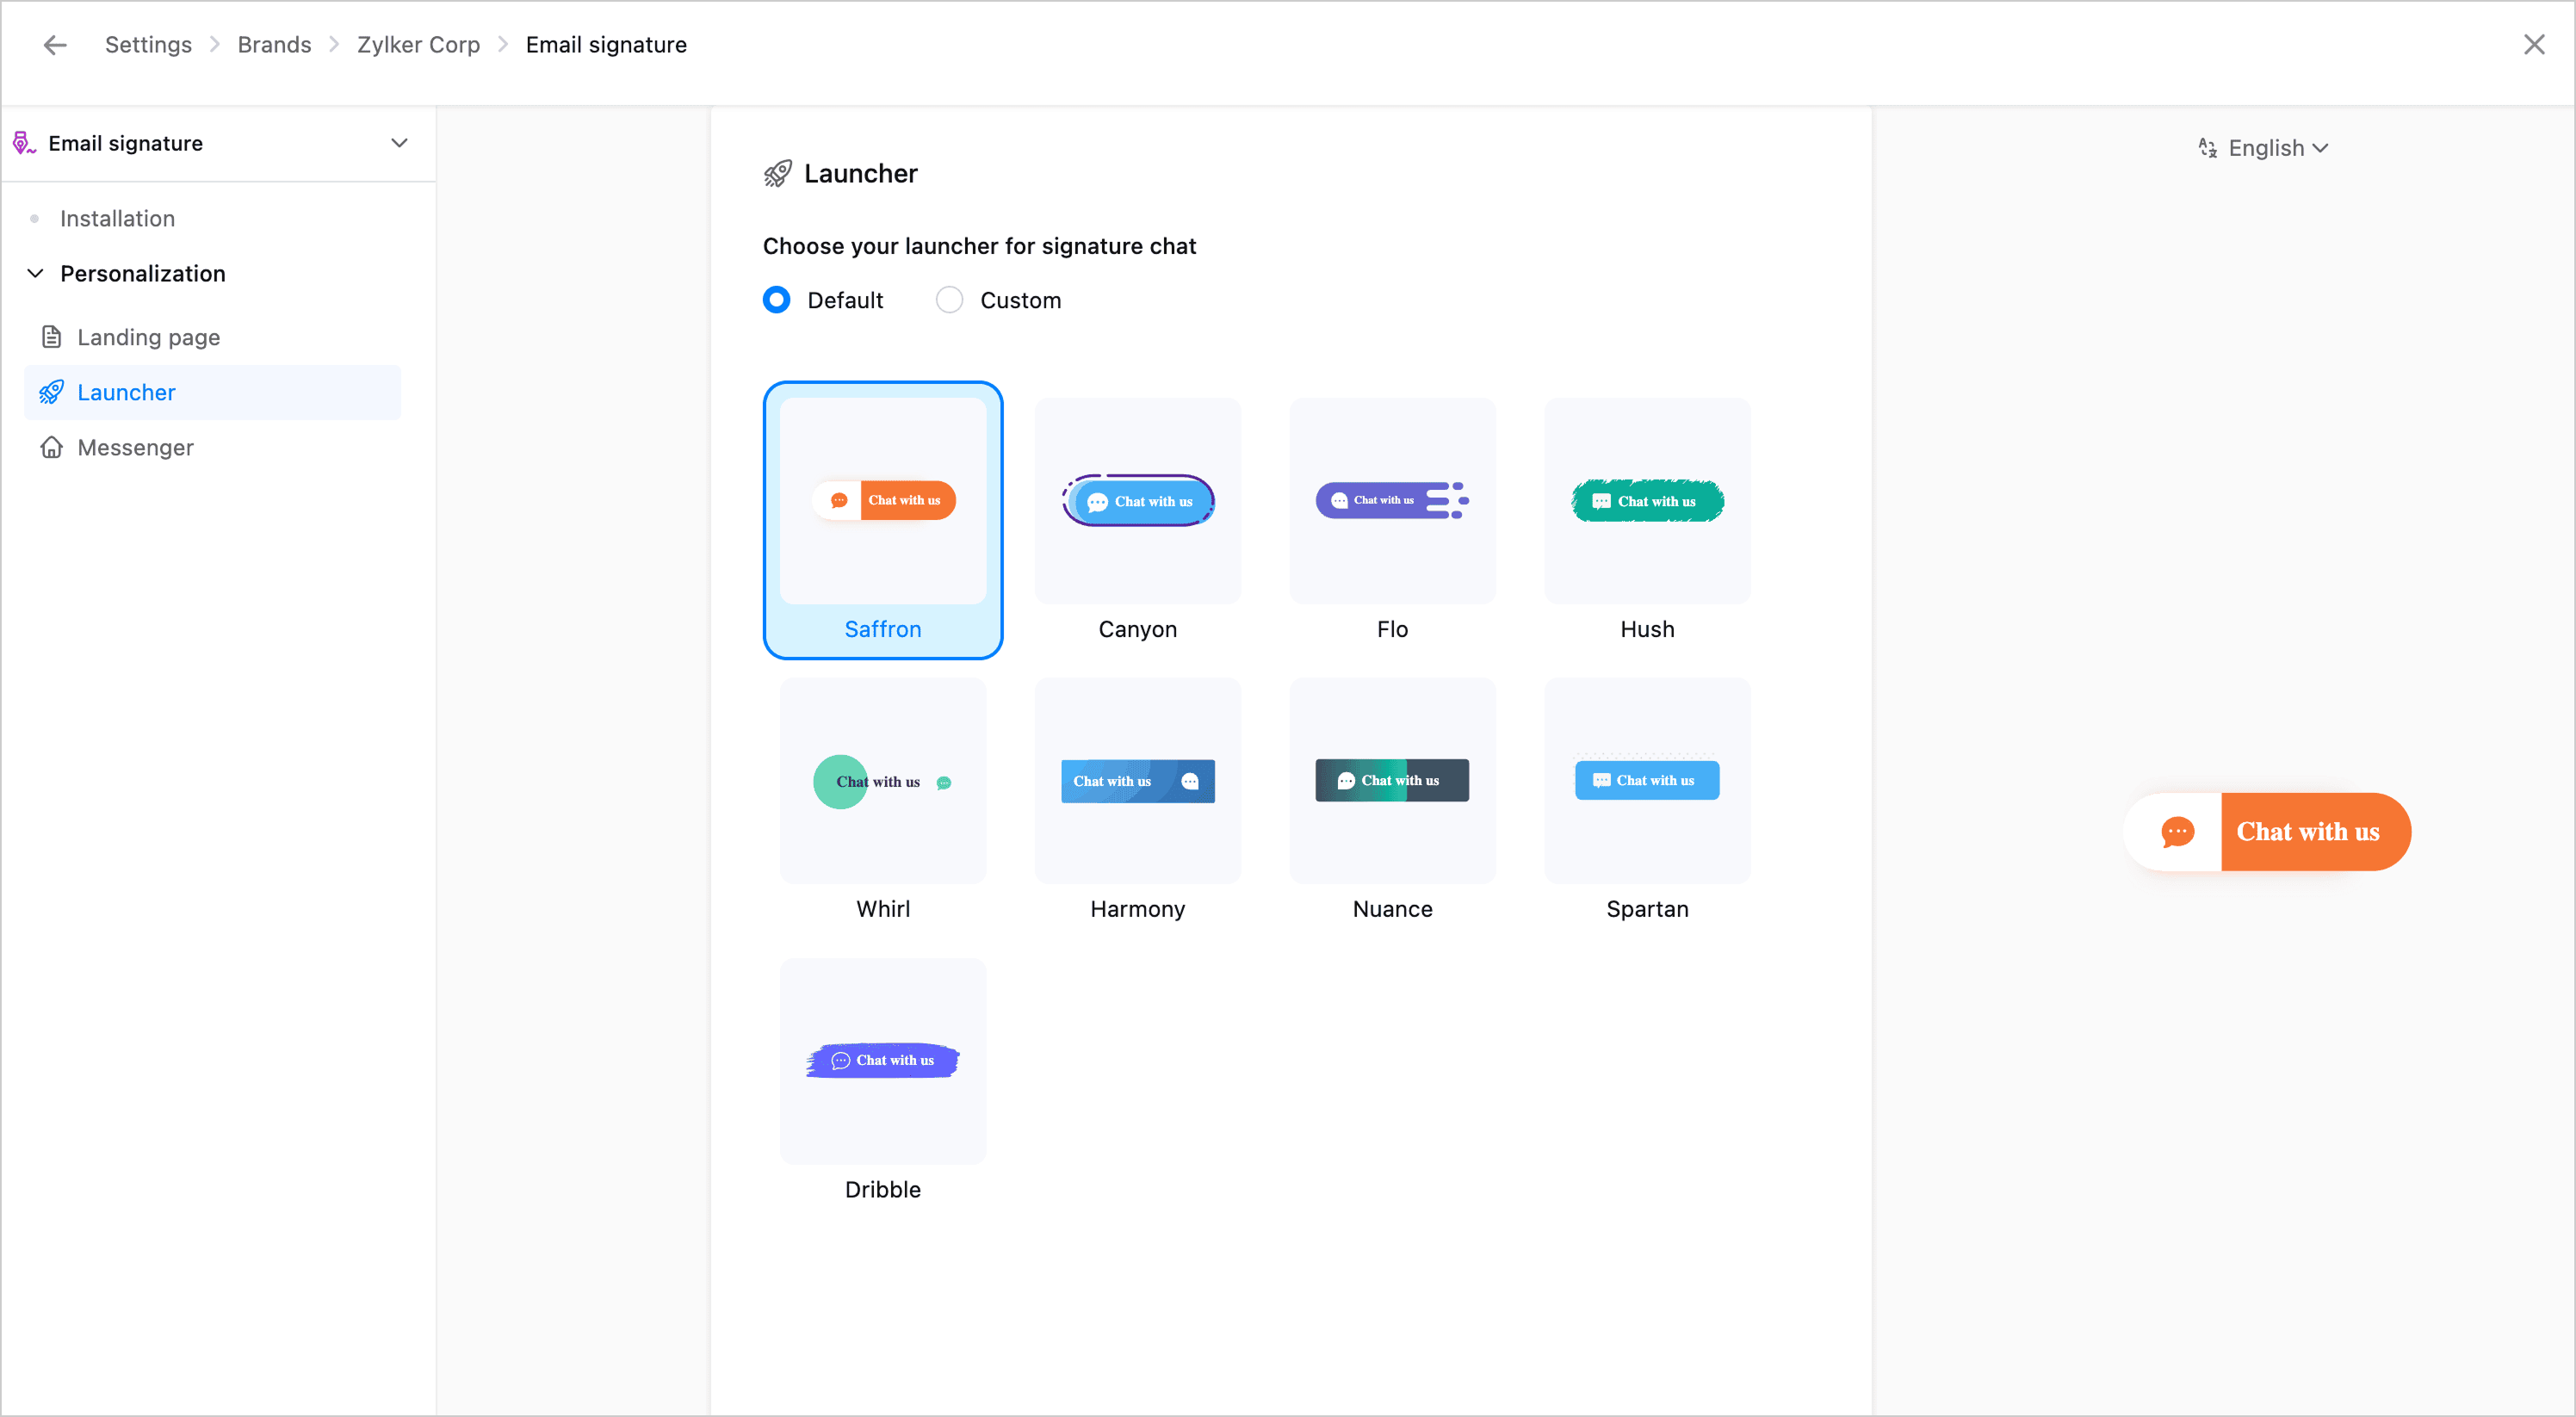Go to Brands breadcrumb link

[x=274, y=45]
